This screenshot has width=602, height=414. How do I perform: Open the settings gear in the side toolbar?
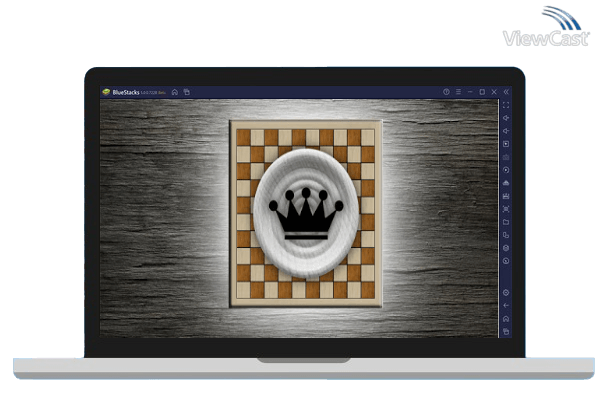pos(506,293)
